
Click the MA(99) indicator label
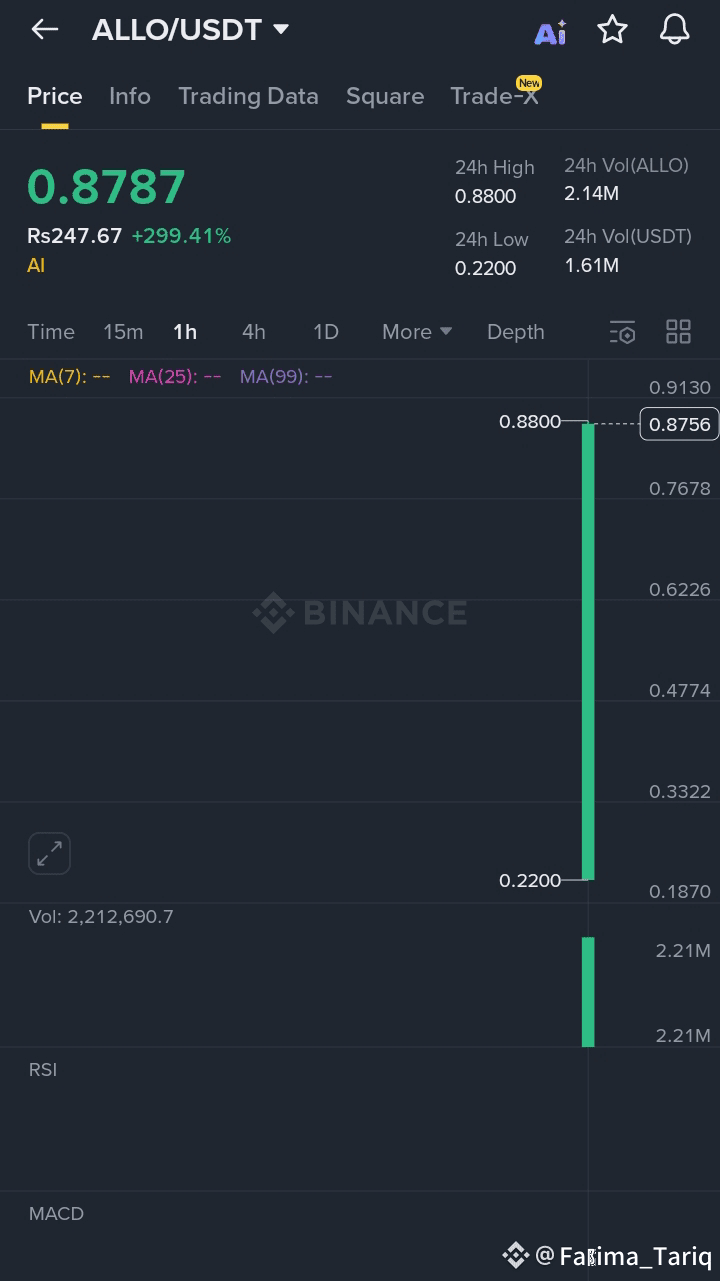[x=286, y=377]
